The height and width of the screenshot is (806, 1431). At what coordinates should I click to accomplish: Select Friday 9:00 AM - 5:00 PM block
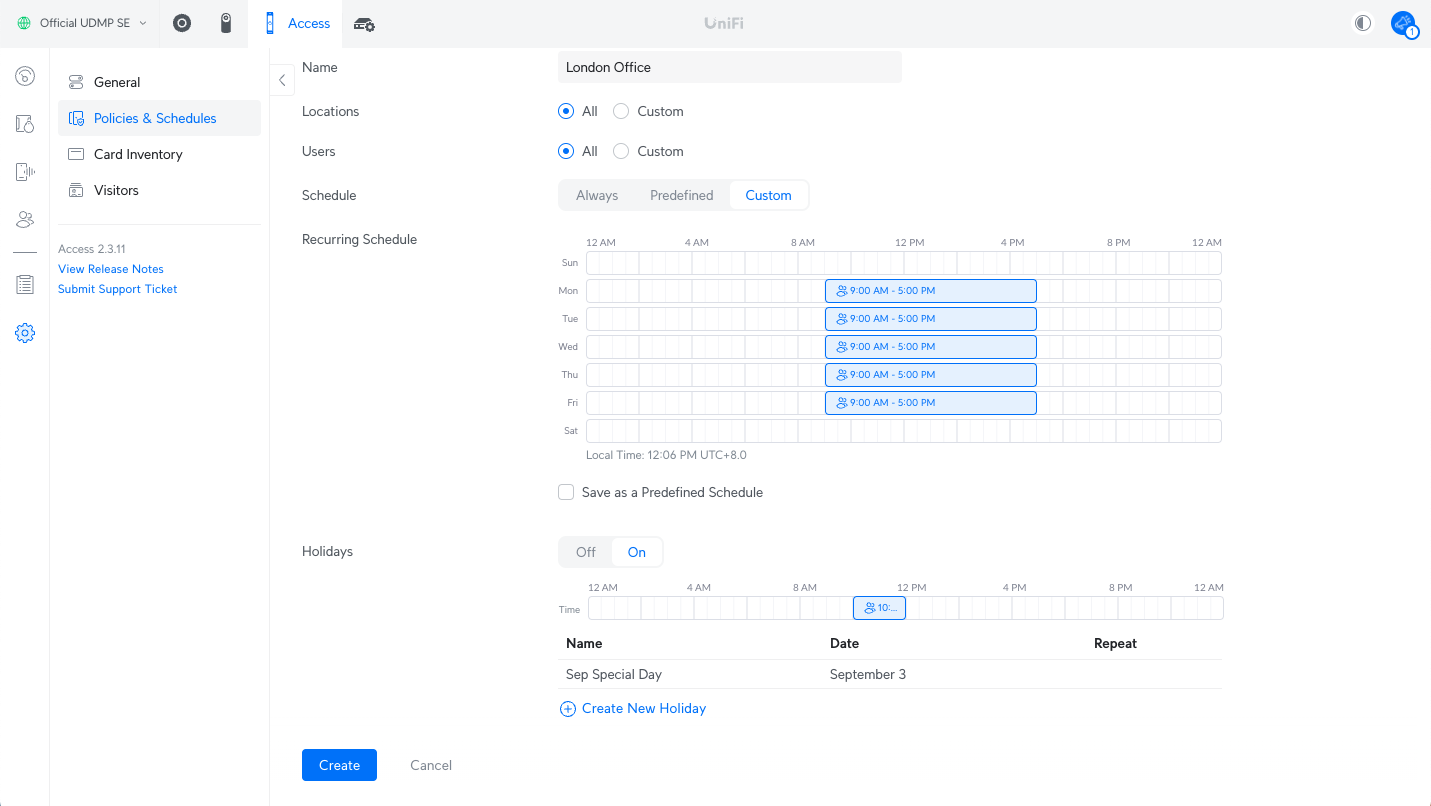(x=931, y=403)
